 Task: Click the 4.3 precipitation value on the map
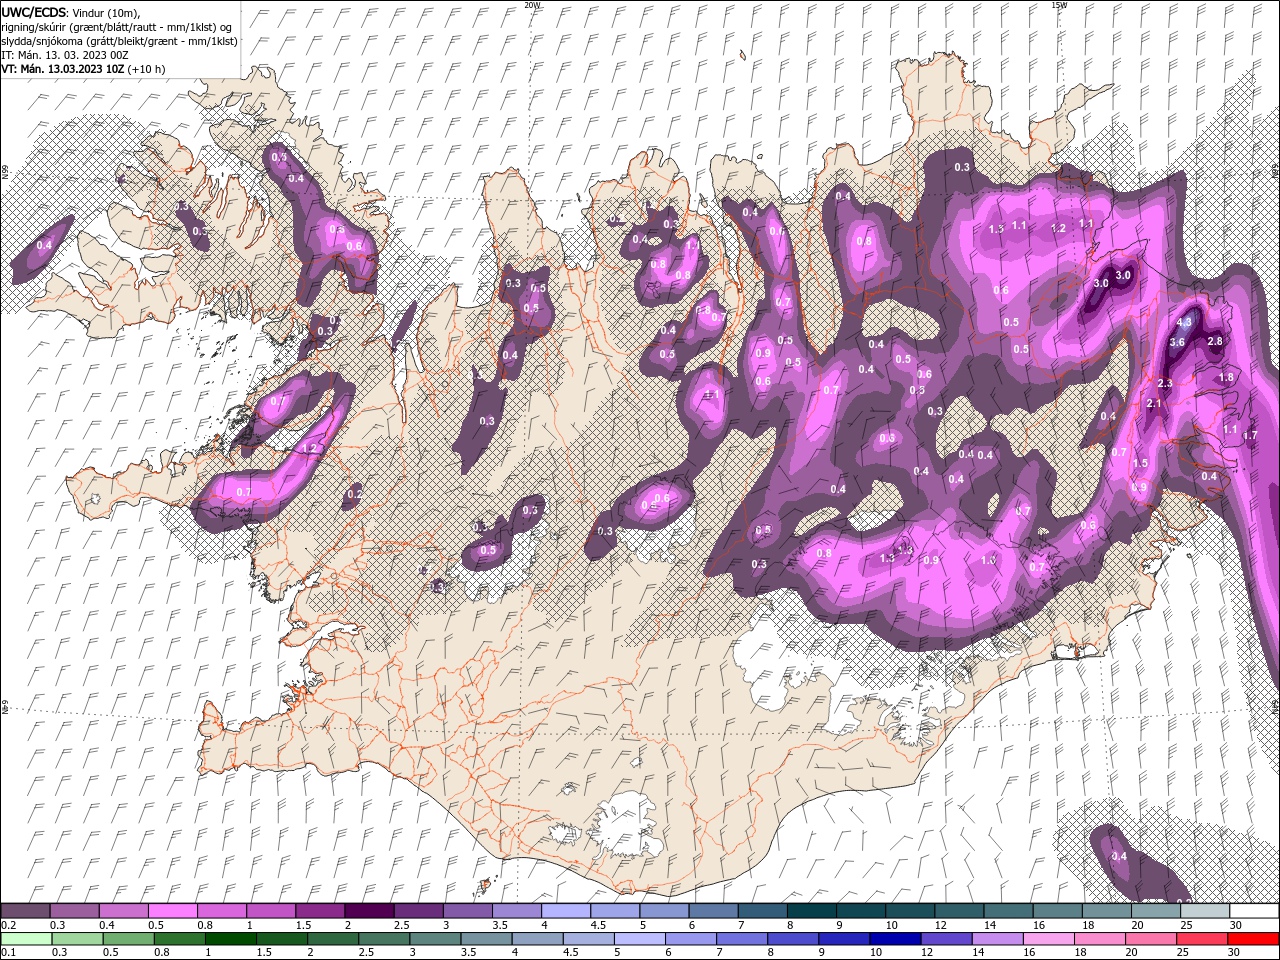tap(1186, 322)
